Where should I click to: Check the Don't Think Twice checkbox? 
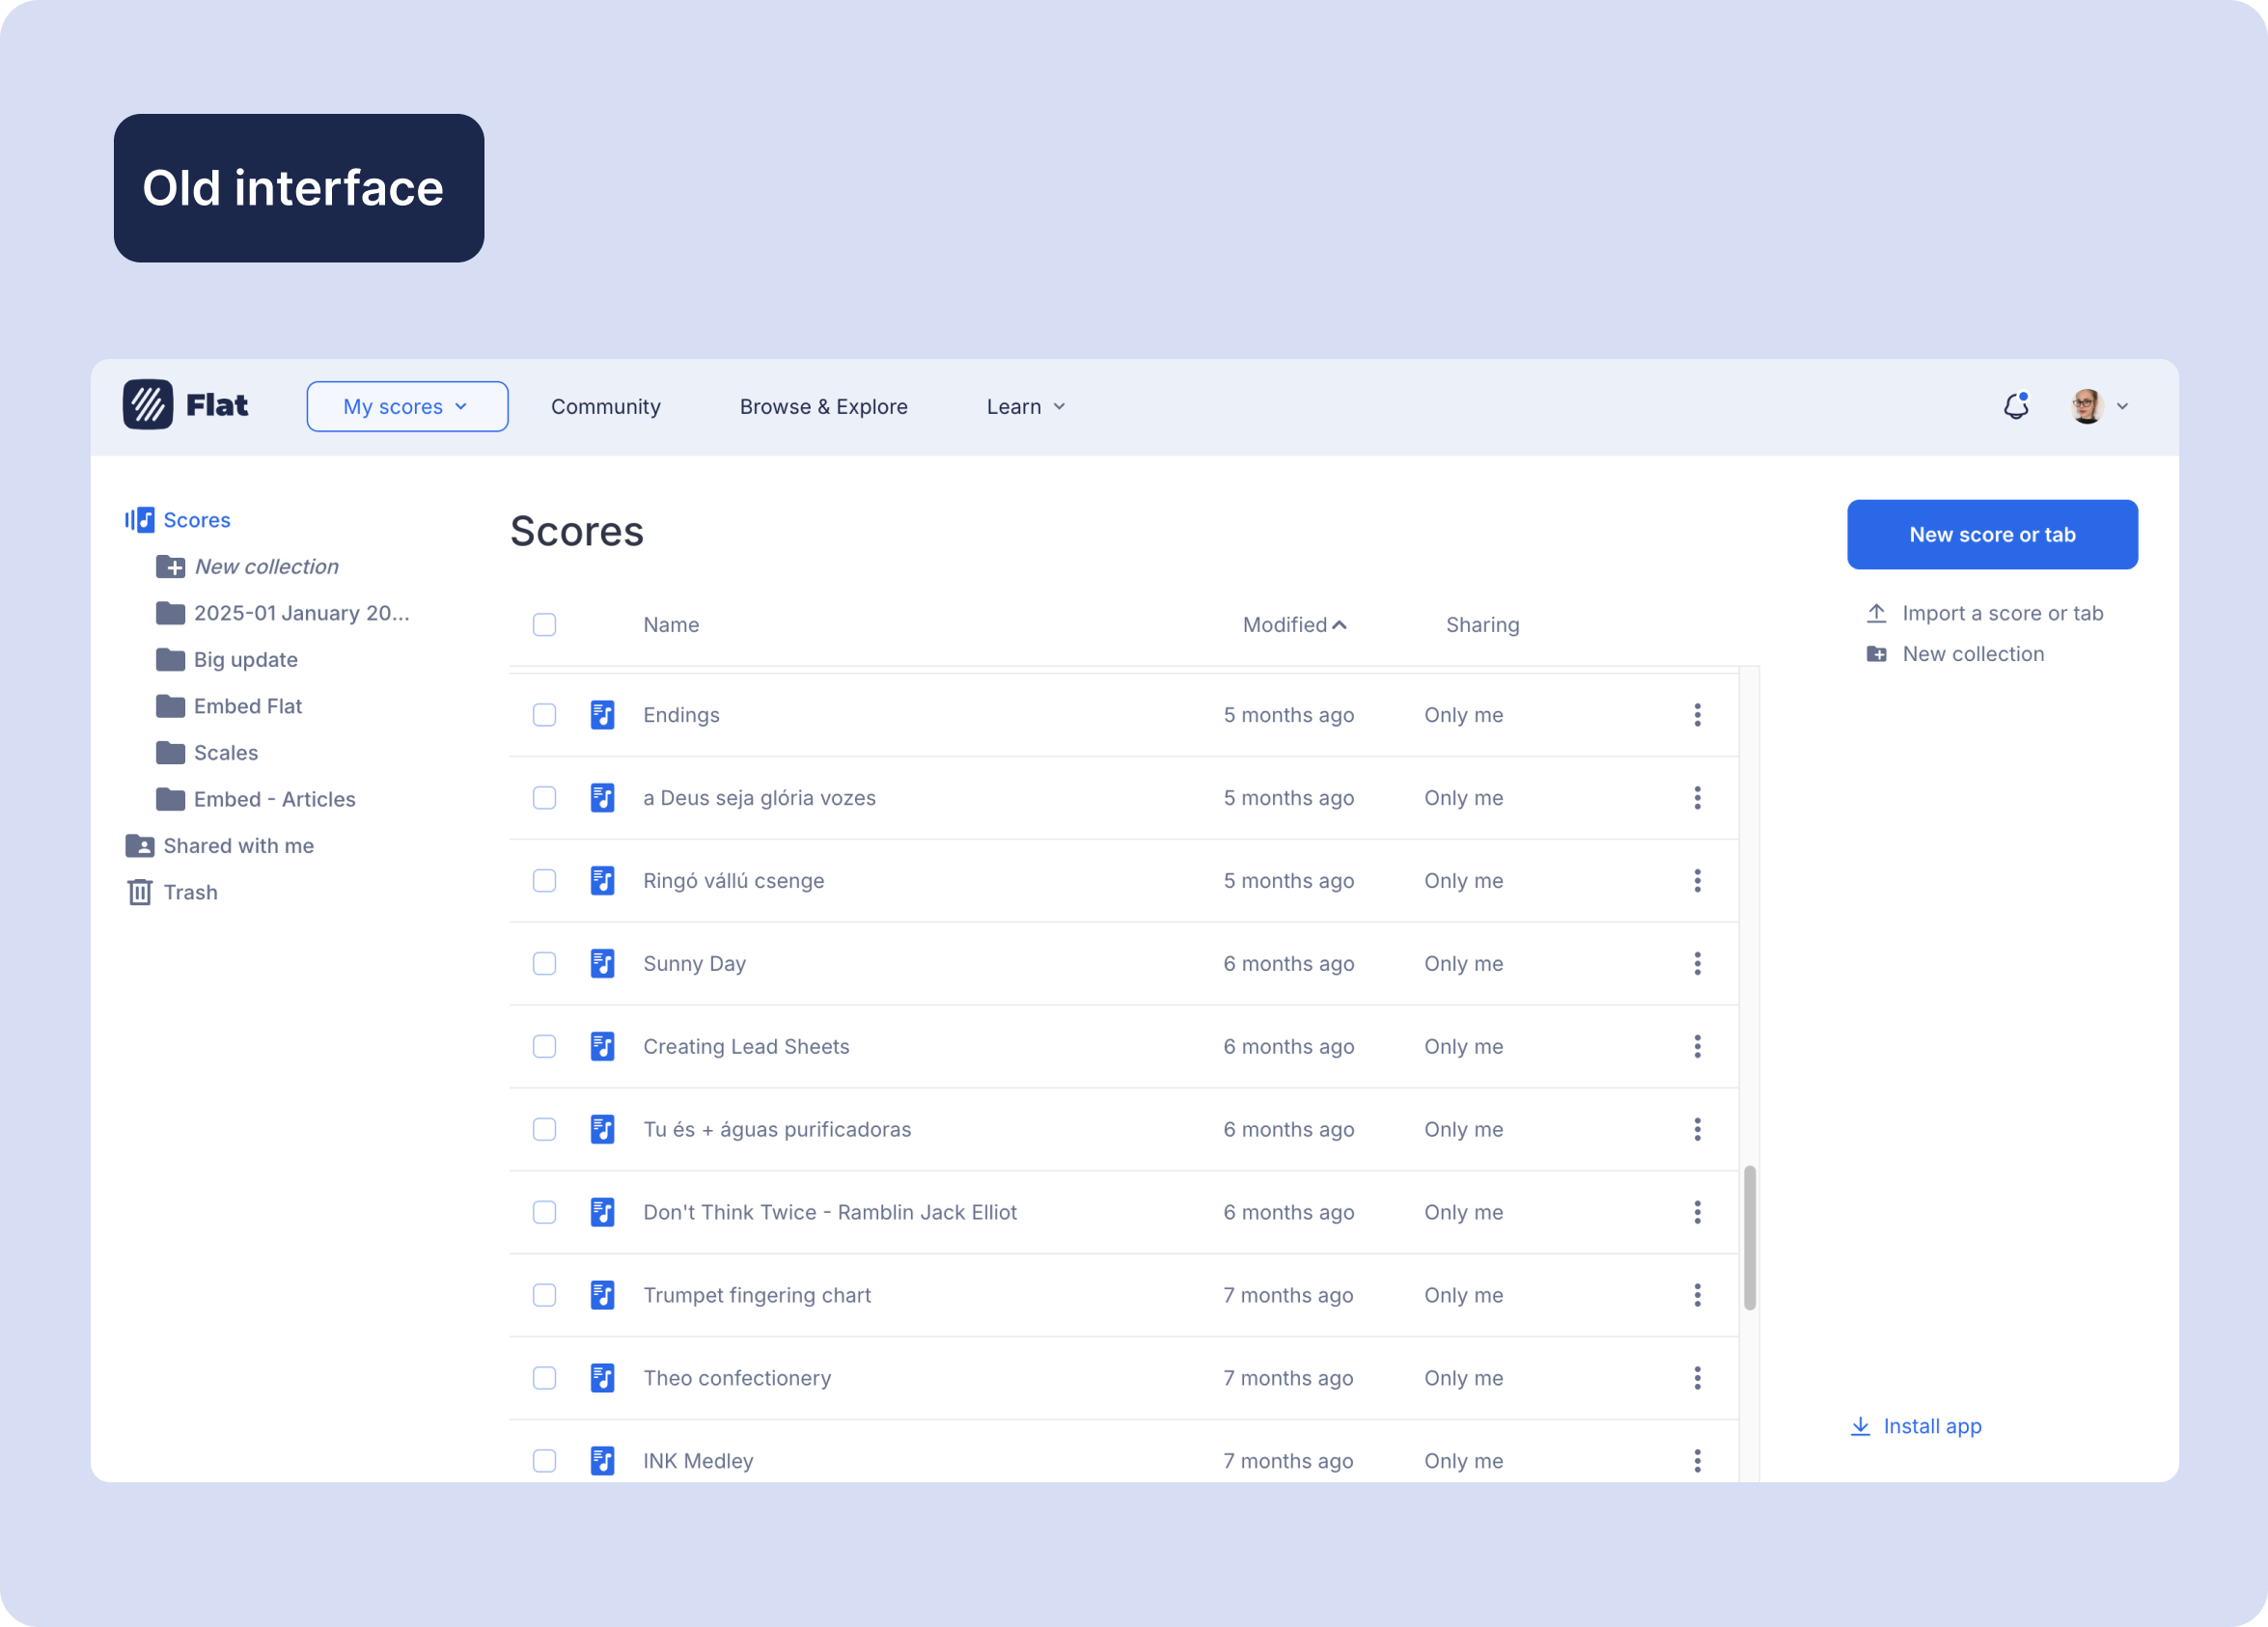coord(544,1213)
